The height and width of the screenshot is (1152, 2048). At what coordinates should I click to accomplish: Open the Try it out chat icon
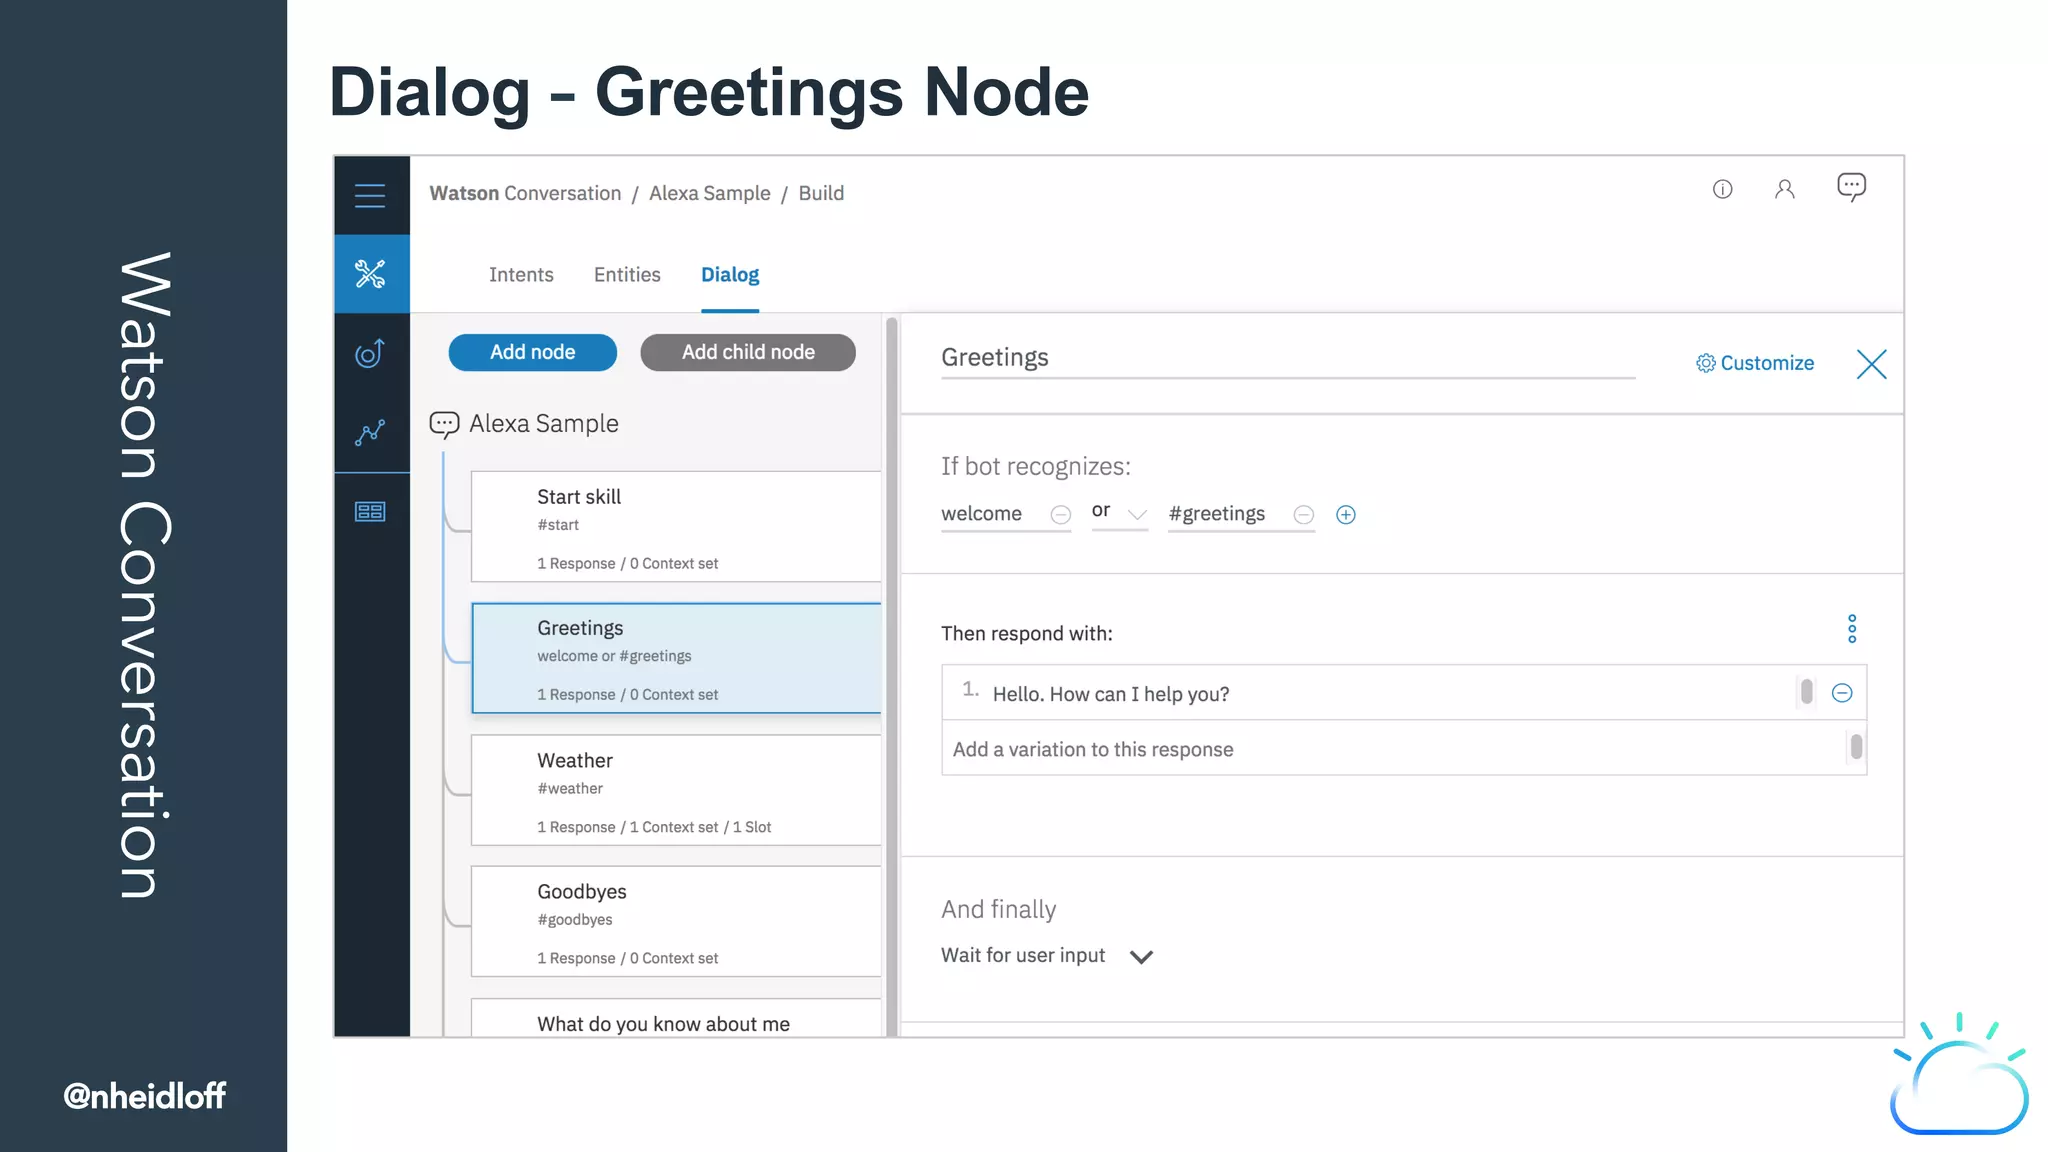pos(1851,187)
